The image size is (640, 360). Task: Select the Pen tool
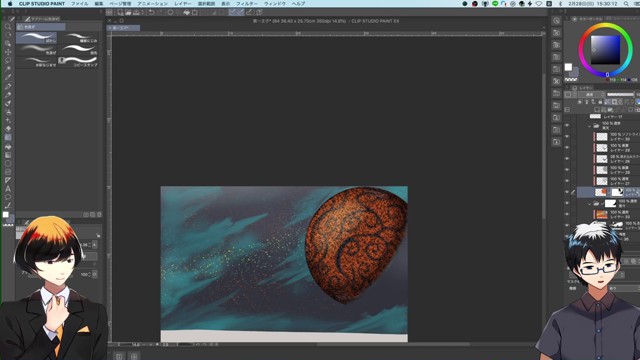pos(8,86)
